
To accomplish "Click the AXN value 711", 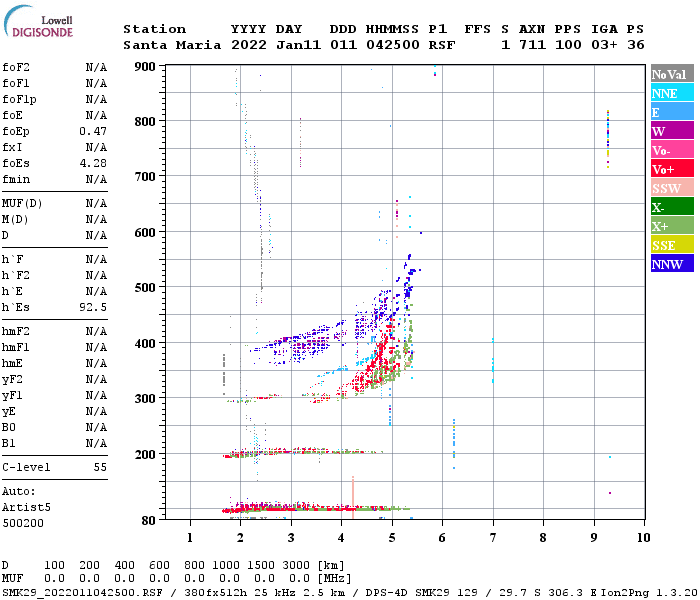I will [x=533, y=45].
